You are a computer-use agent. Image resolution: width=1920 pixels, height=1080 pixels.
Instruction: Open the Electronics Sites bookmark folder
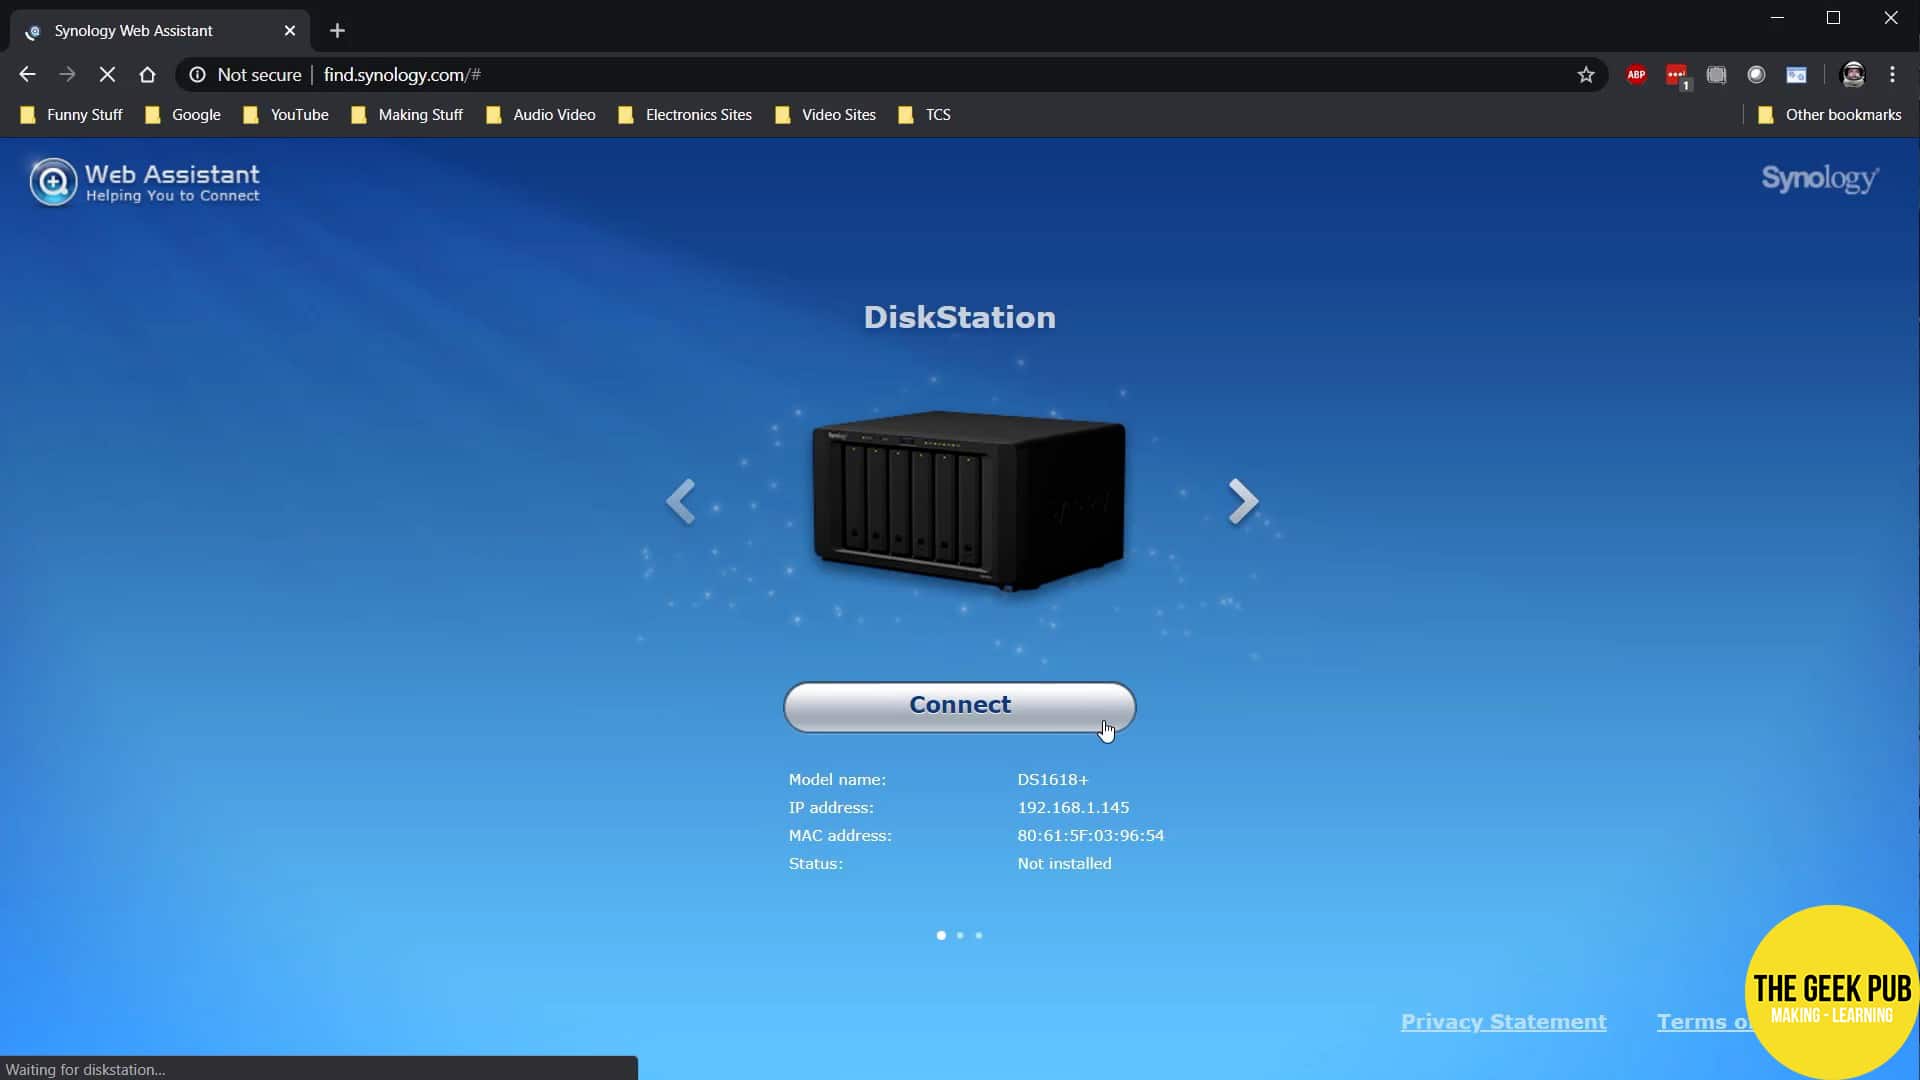[x=685, y=115]
